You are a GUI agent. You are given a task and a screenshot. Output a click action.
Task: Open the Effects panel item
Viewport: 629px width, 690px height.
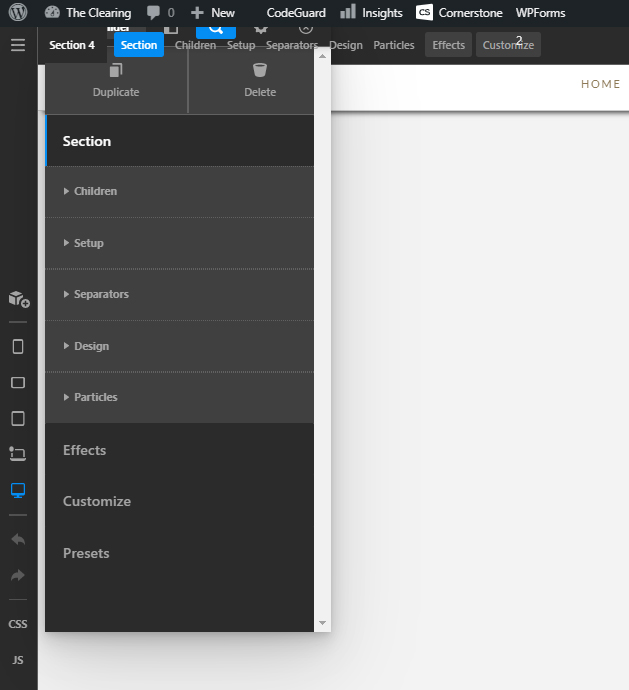click(85, 450)
